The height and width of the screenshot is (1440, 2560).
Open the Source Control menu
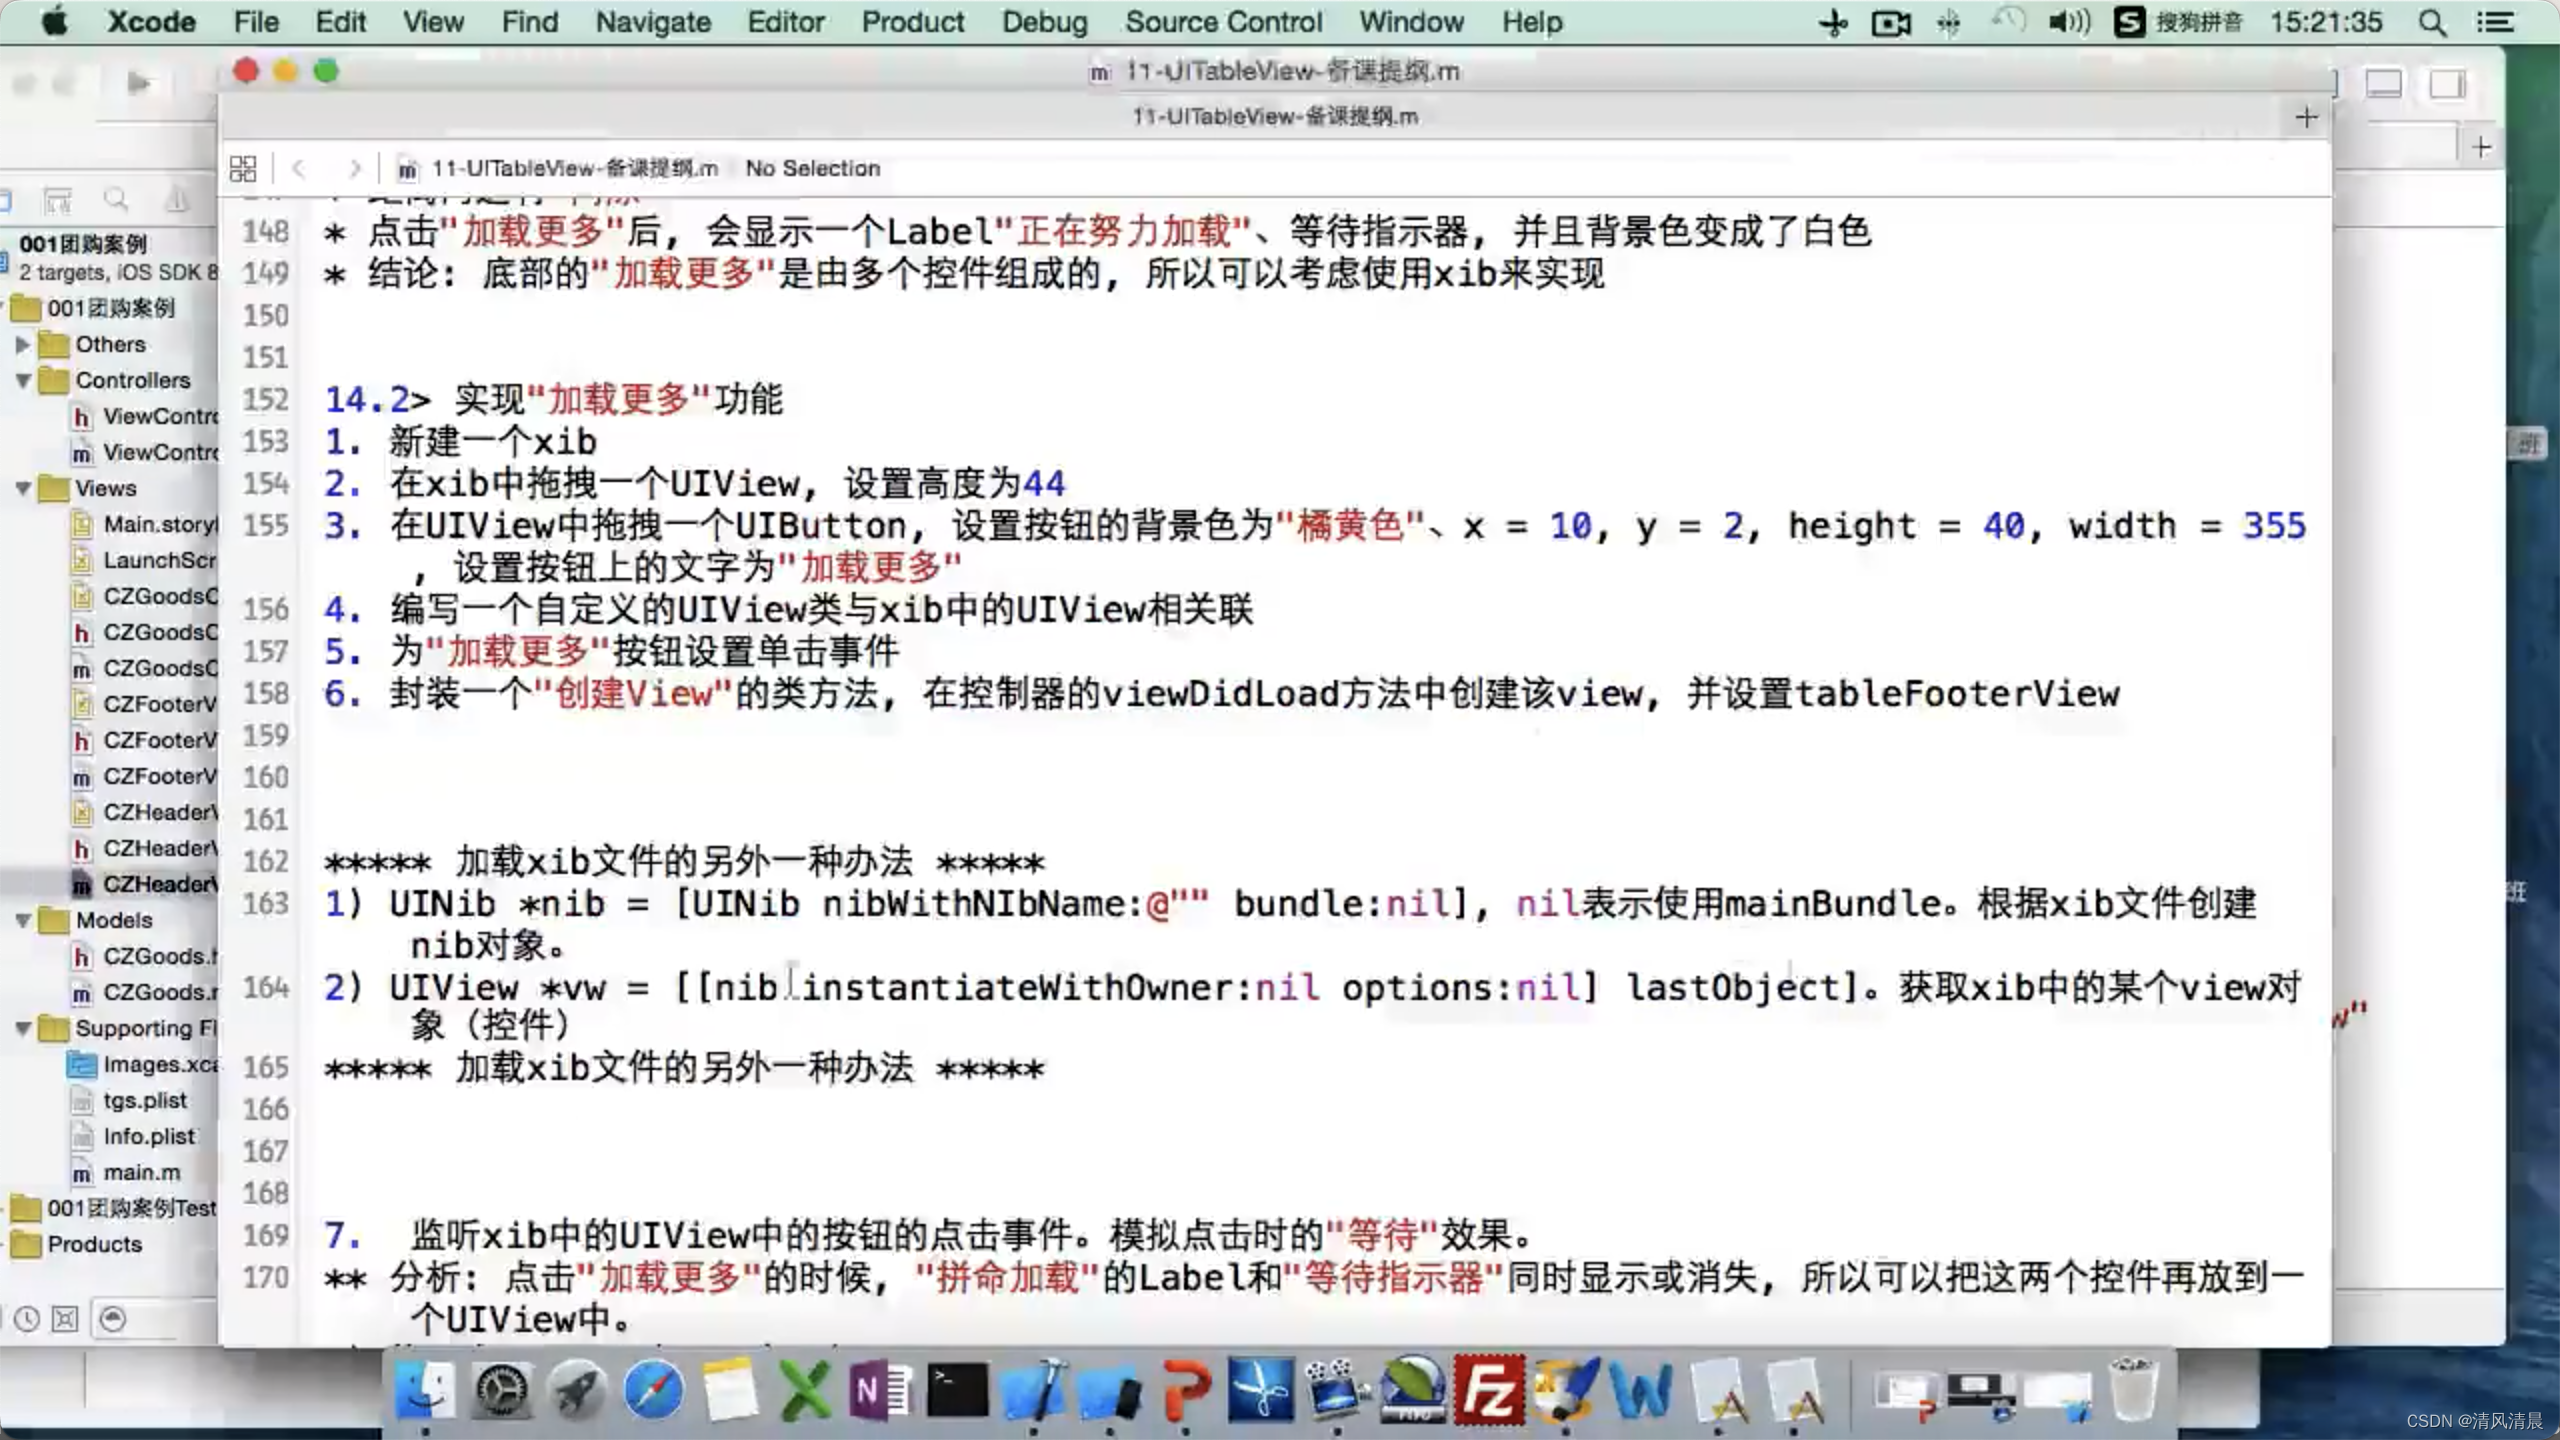click(x=1224, y=22)
